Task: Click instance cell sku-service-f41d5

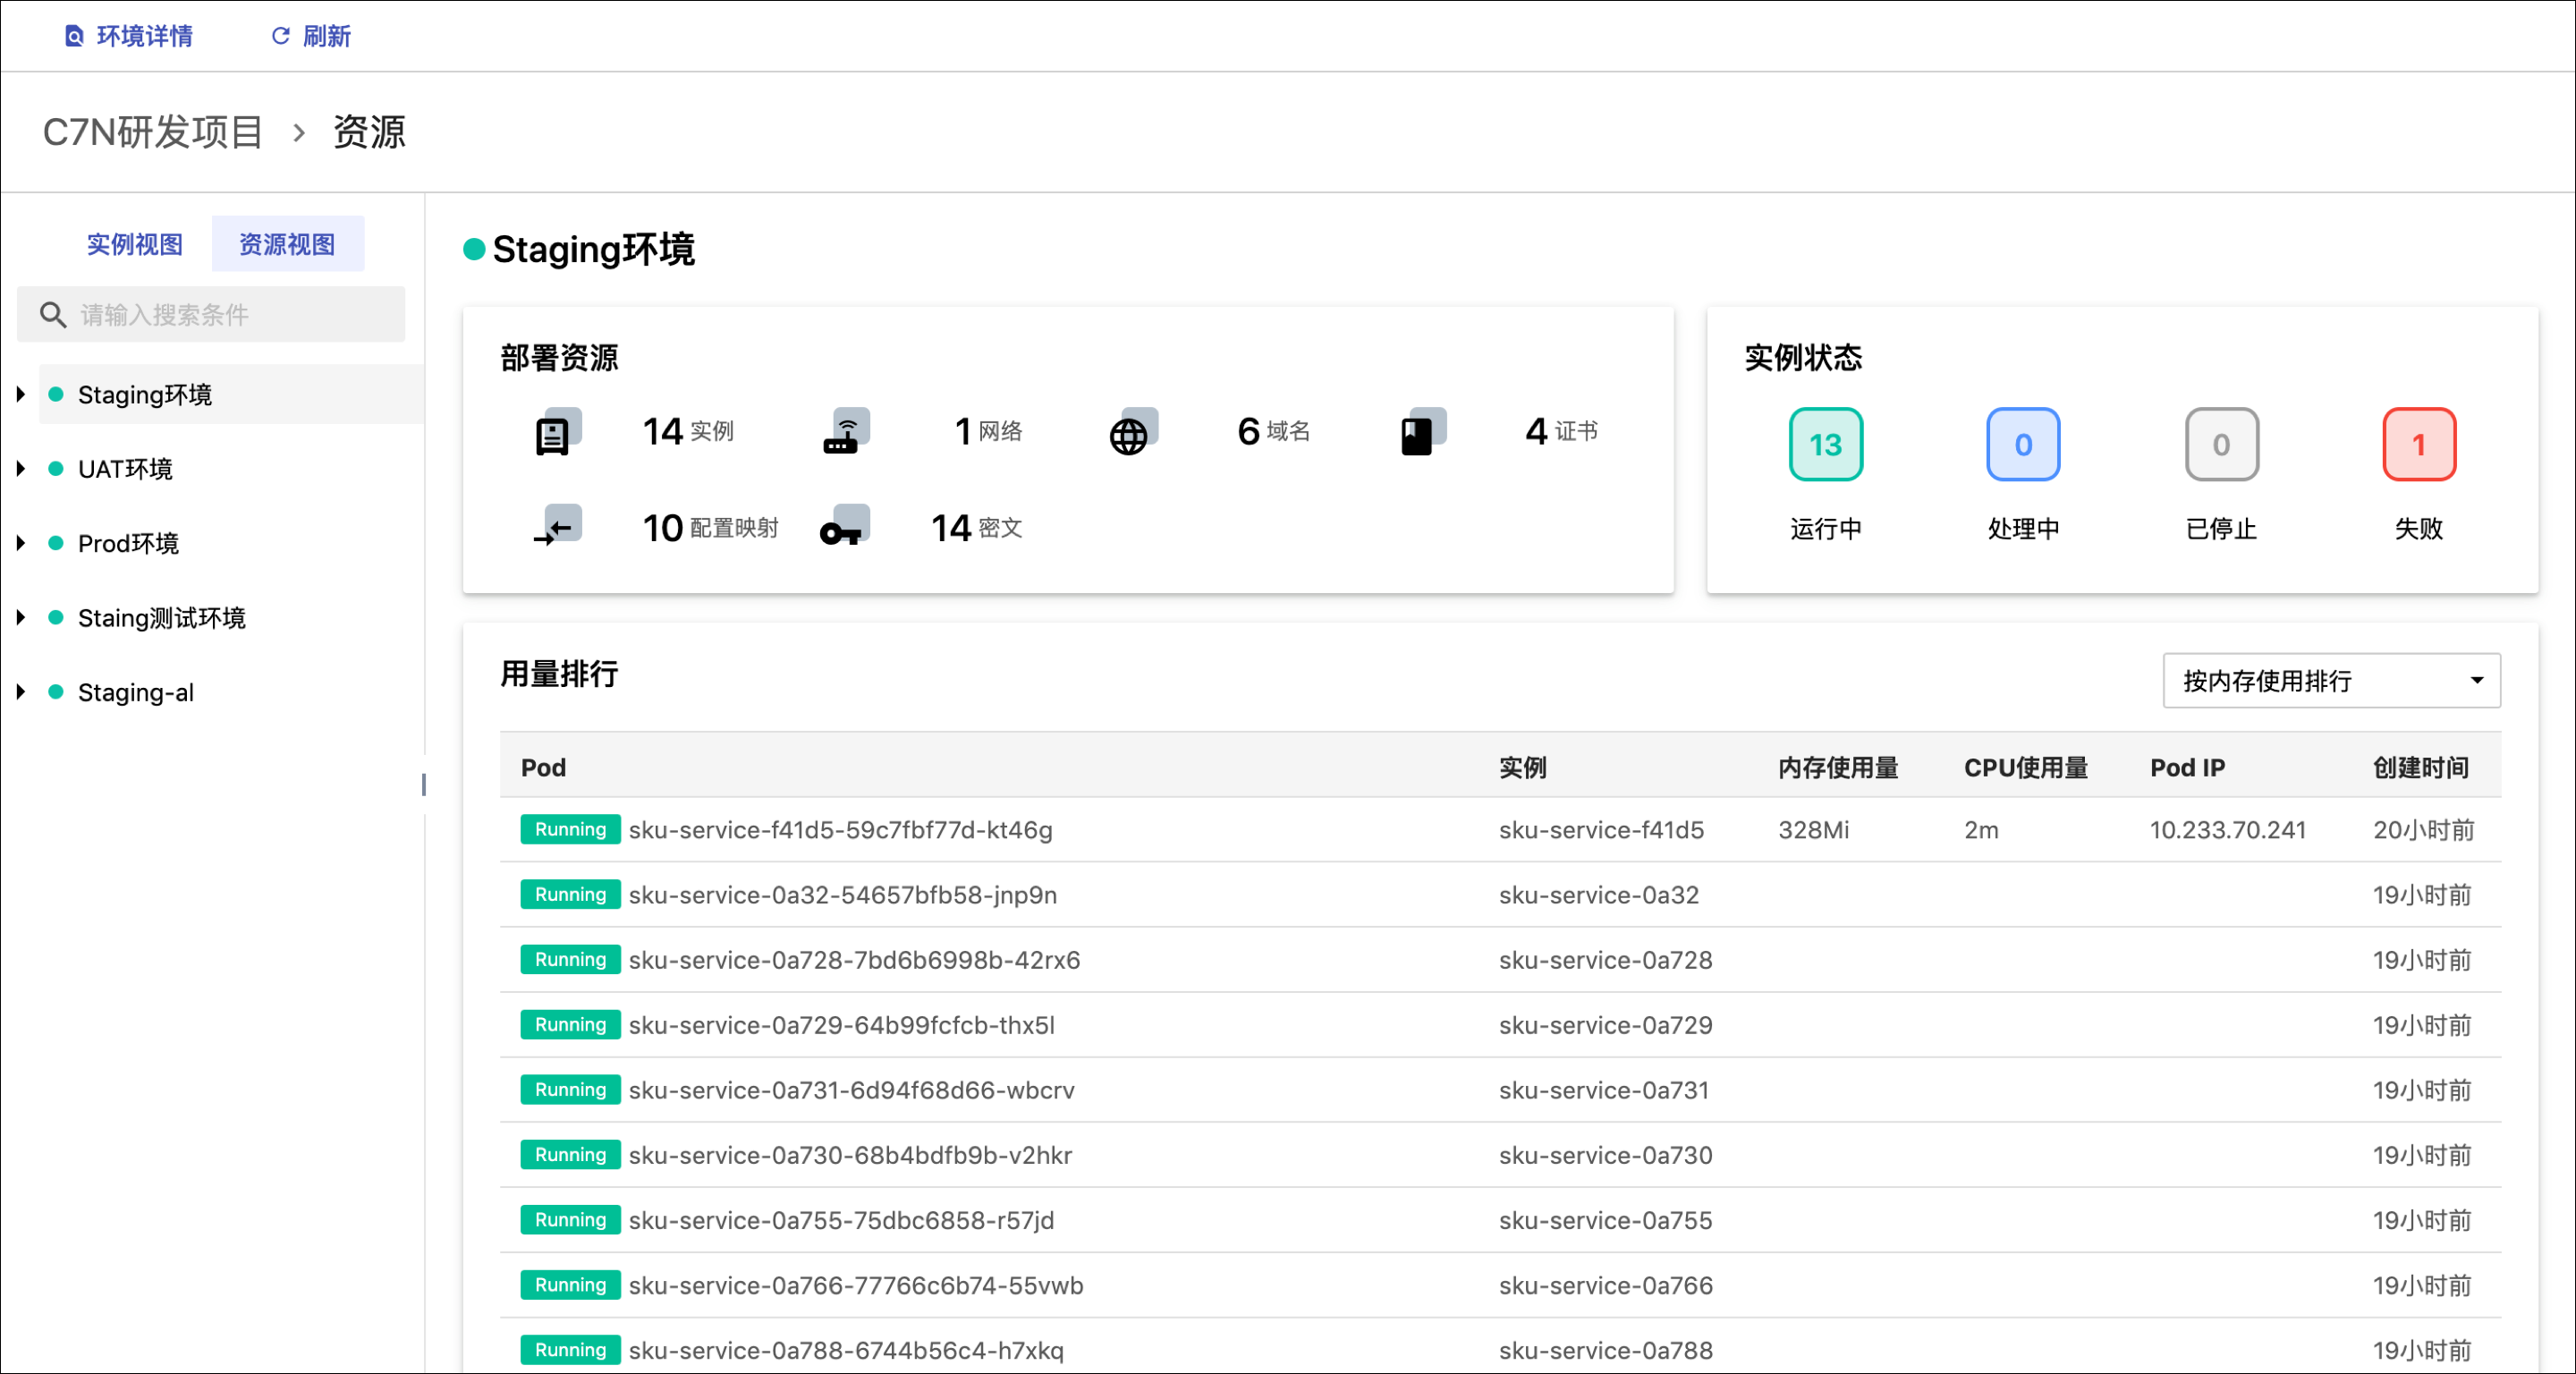Action: pyautogui.click(x=1601, y=830)
